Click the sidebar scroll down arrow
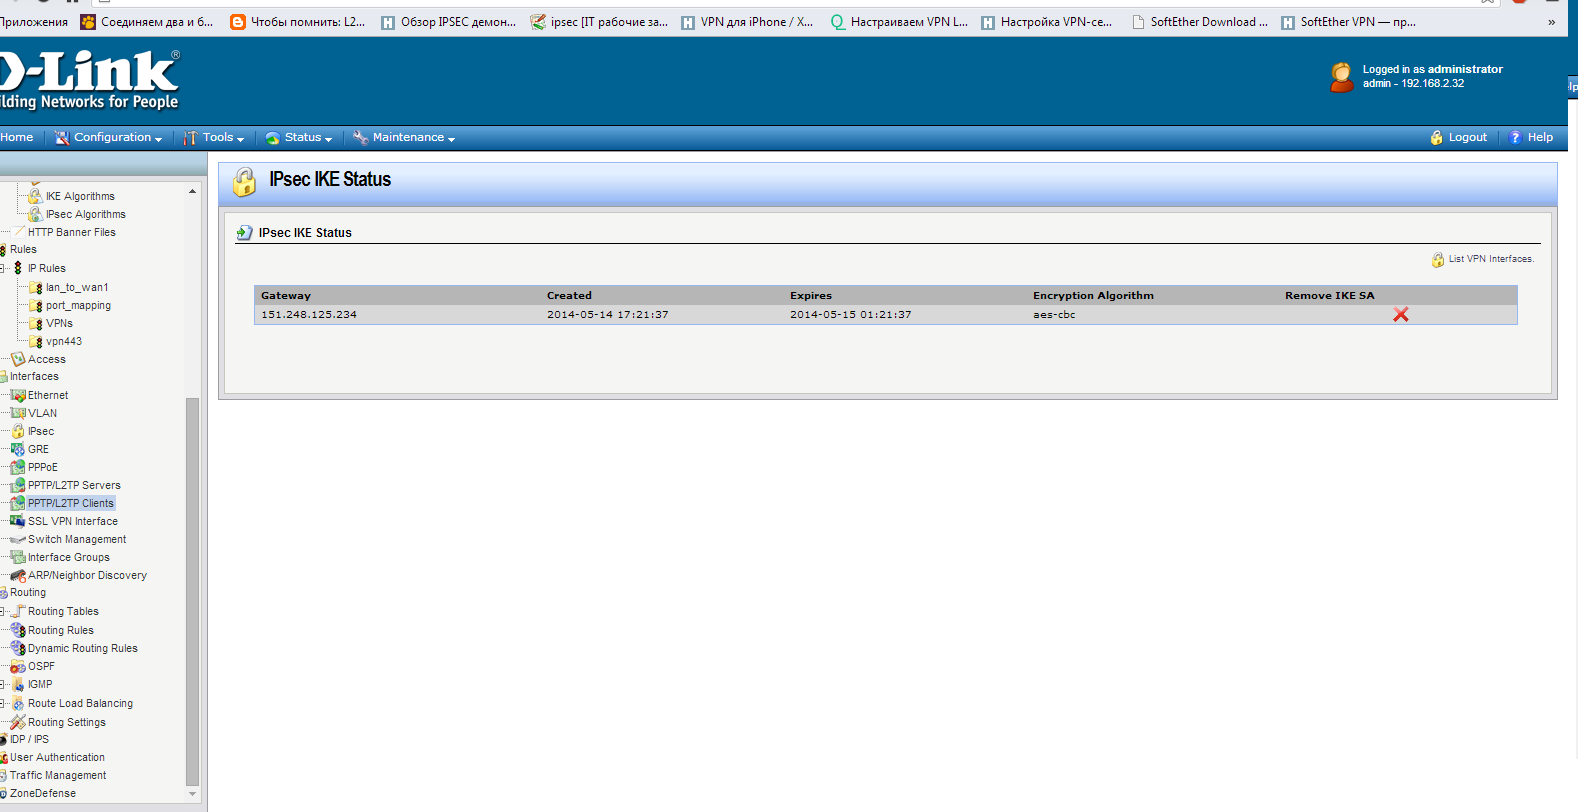Viewport: 1578px width, 812px height. tap(193, 794)
